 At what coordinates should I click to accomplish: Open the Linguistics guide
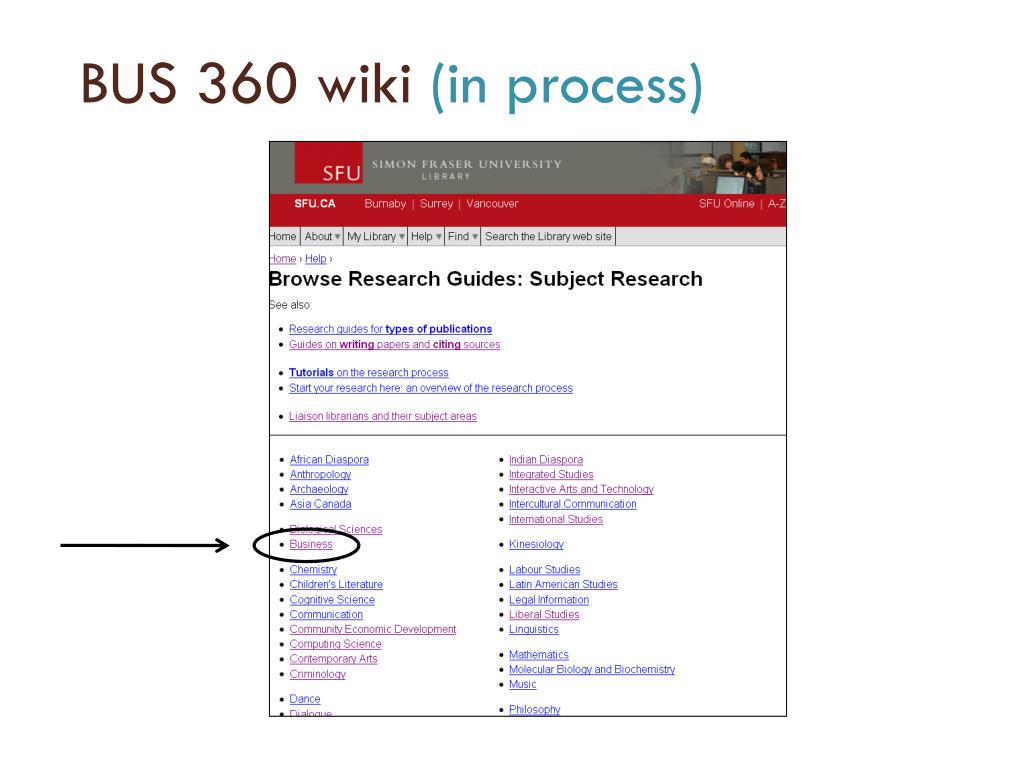534,629
